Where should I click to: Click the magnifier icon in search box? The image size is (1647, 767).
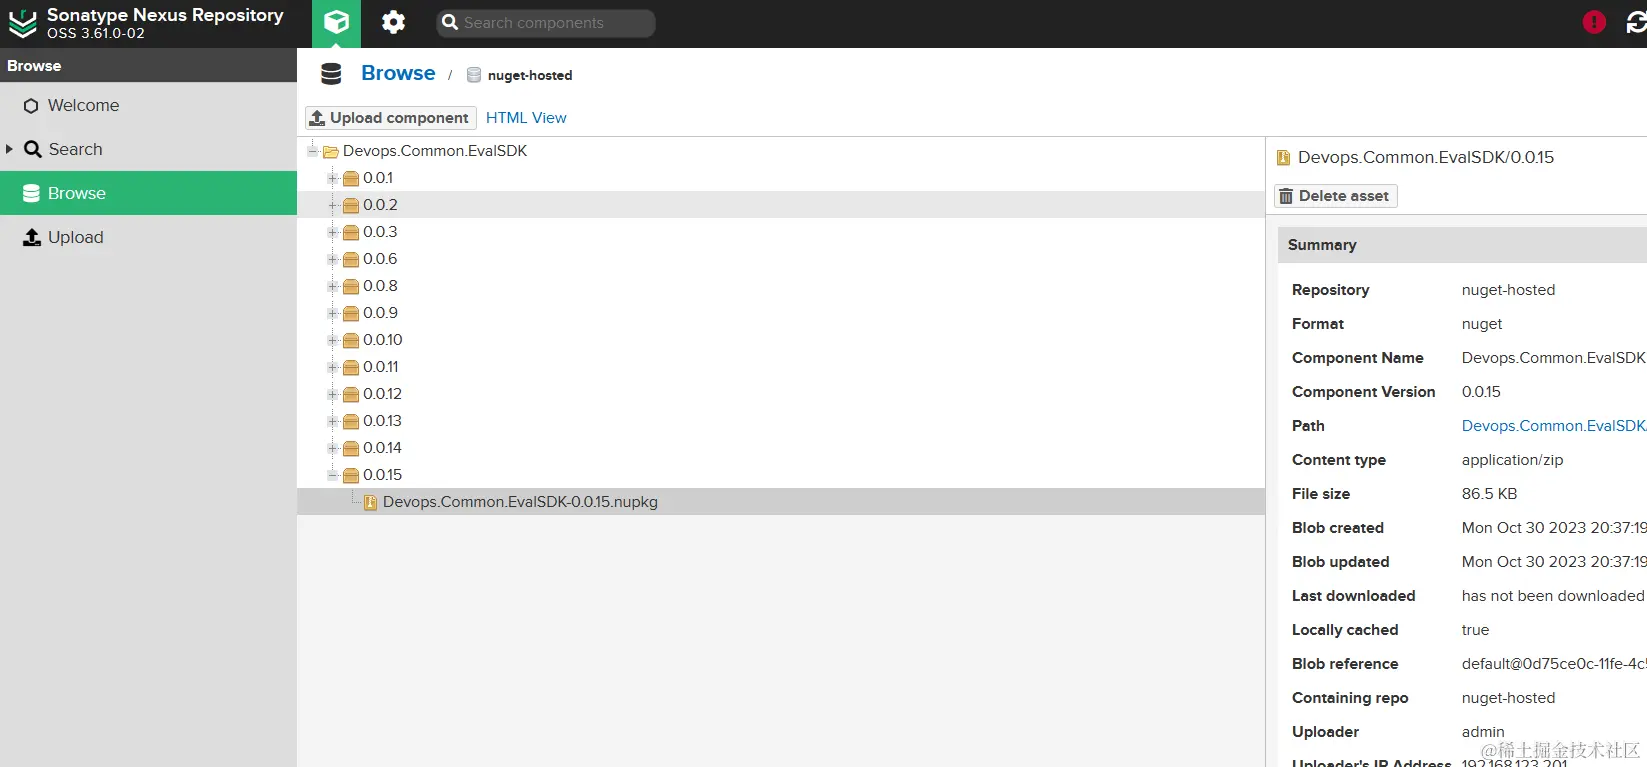coord(450,22)
